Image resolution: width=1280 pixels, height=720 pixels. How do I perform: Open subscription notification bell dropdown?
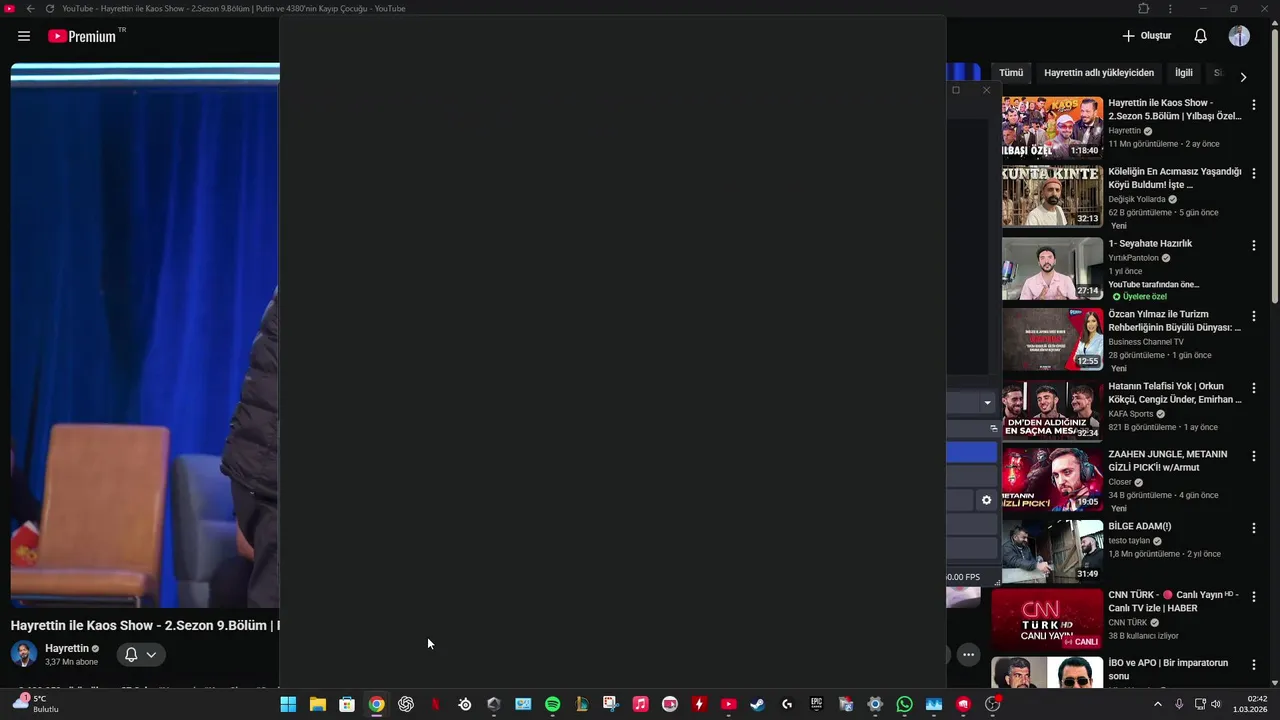tap(140, 654)
